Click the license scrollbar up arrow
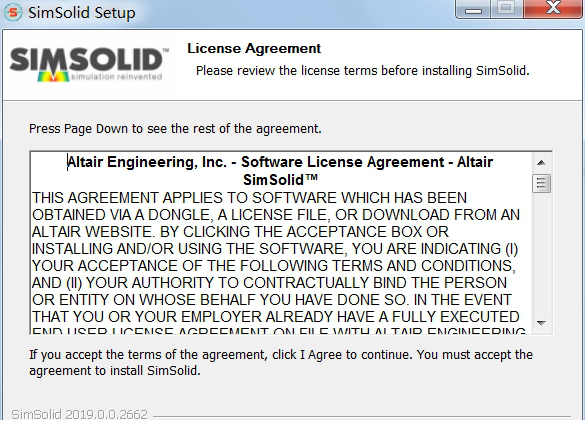 pyautogui.click(x=541, y=163)
